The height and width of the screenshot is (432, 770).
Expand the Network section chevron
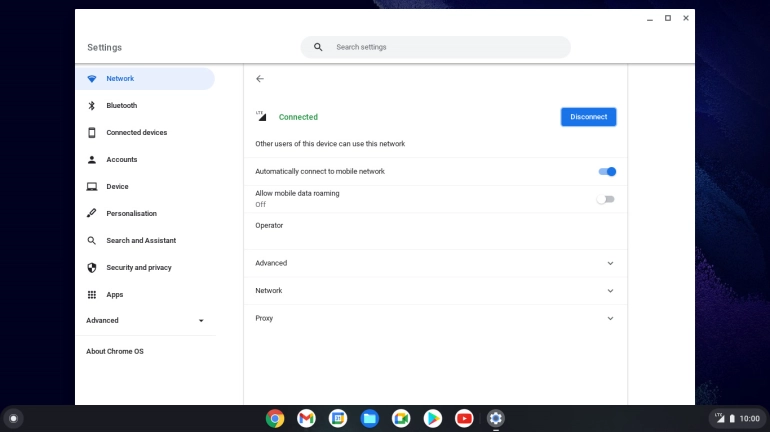(610, 291)
